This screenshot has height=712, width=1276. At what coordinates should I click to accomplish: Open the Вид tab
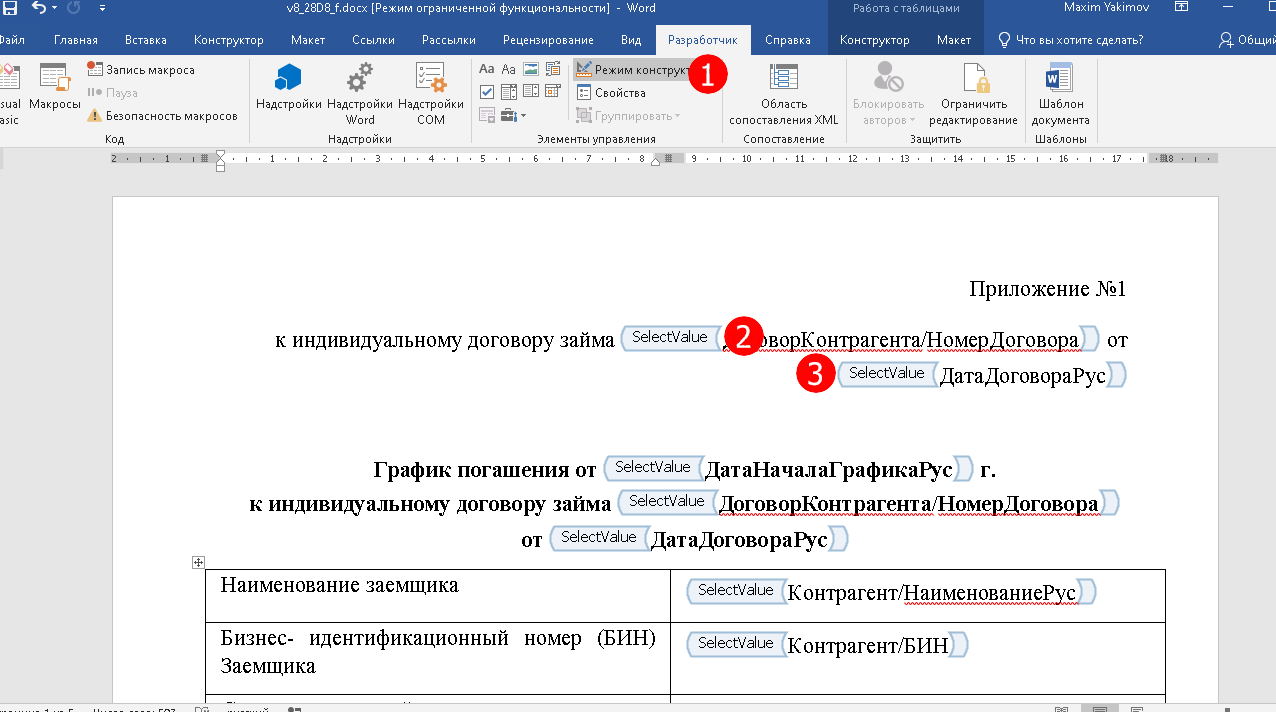[x=631, y=40]
